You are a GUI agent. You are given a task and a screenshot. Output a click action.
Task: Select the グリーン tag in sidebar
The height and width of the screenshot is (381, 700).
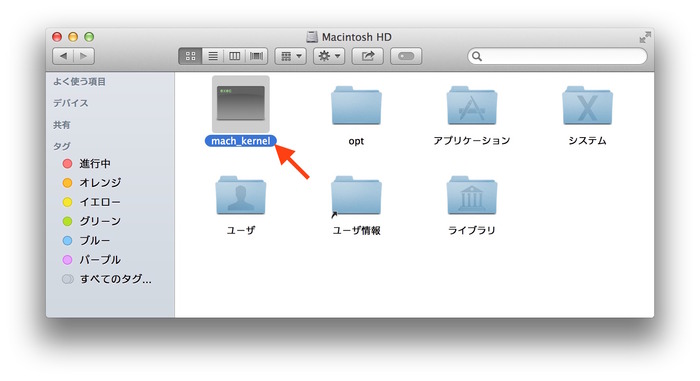[92, 221]
